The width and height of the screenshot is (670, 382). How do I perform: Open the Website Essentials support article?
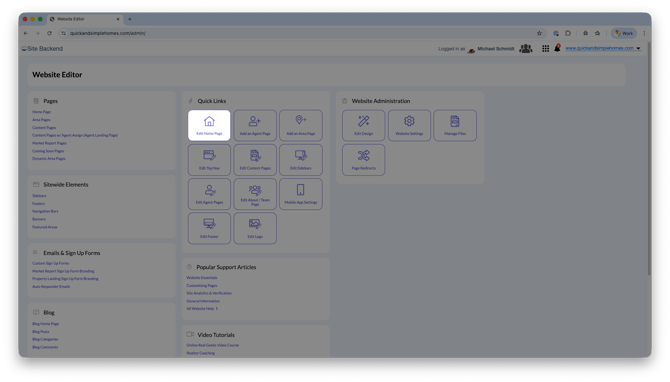[202, 278]
